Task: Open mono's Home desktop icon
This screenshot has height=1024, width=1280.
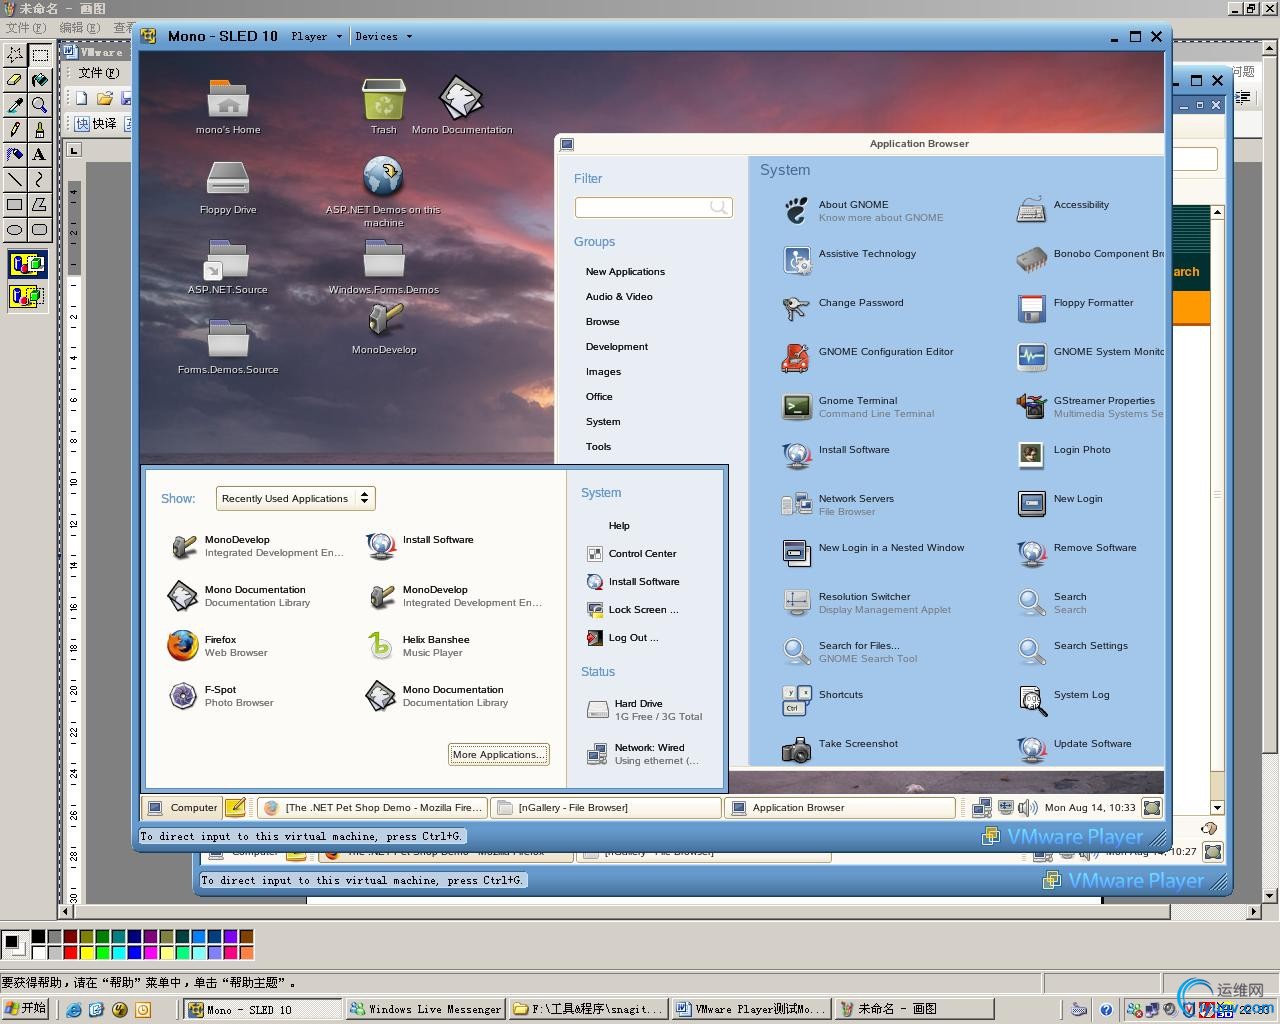Action: [x=228, y=107]
